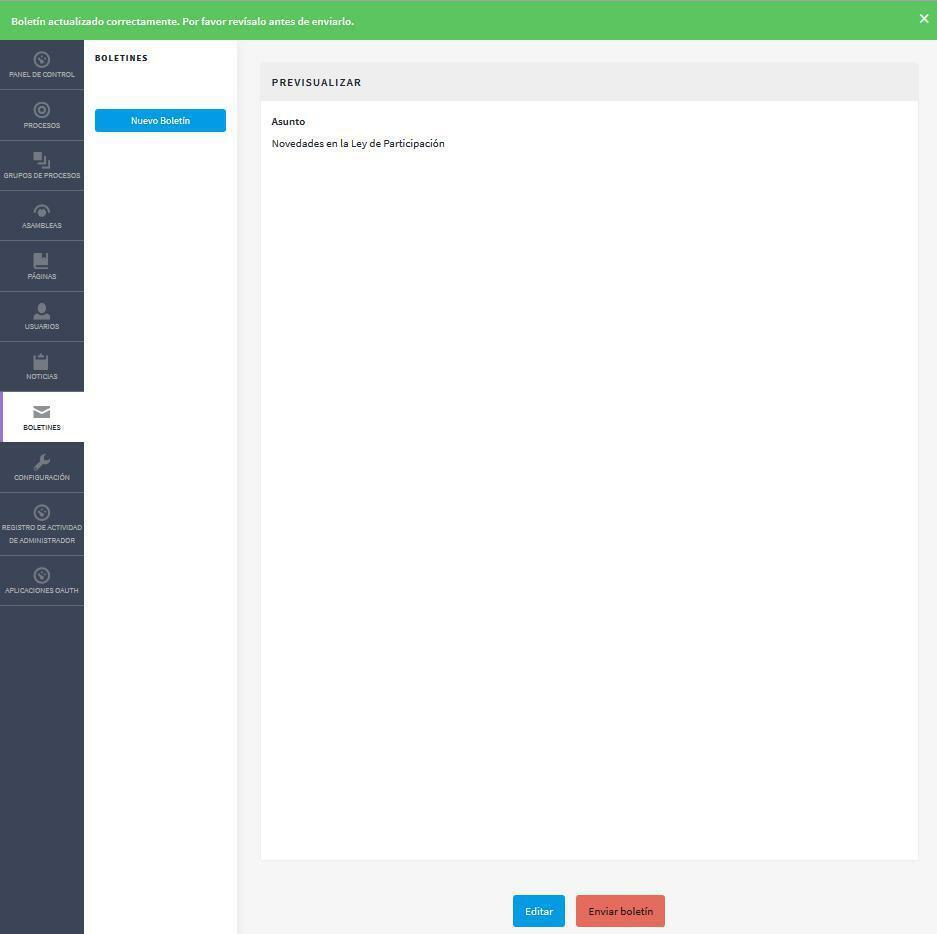Dismiss the green success notification
Screen dimensions: 937x934
click(923, 19)
